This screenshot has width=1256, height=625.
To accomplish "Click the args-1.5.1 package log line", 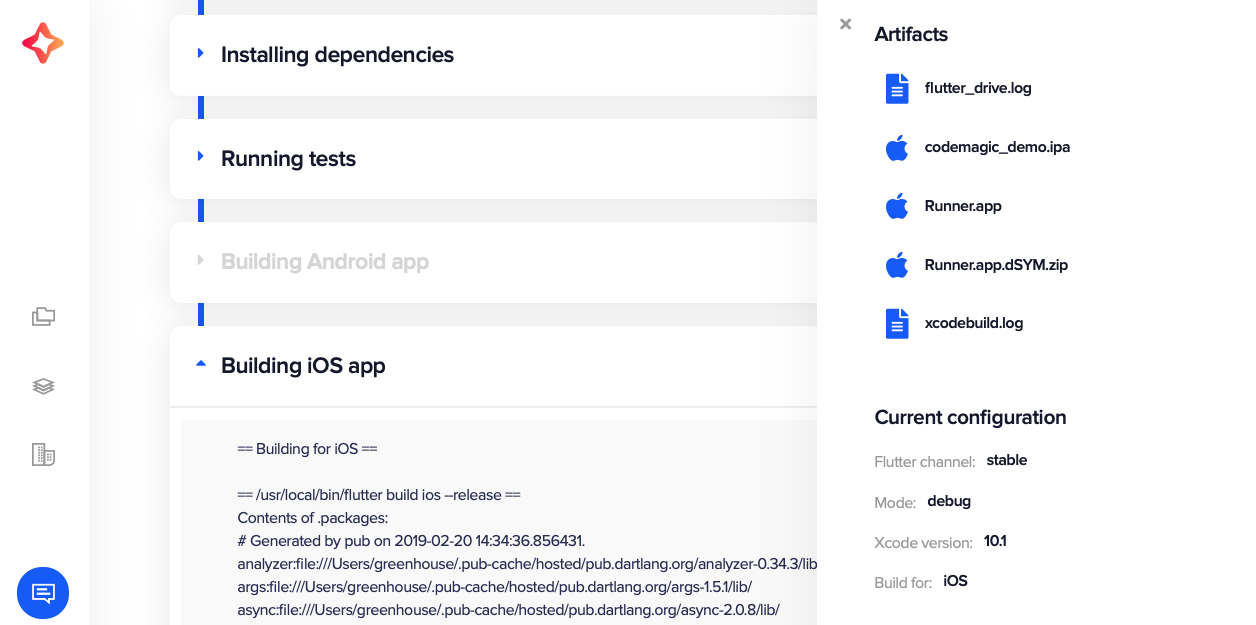I will [x=494, y=587].
